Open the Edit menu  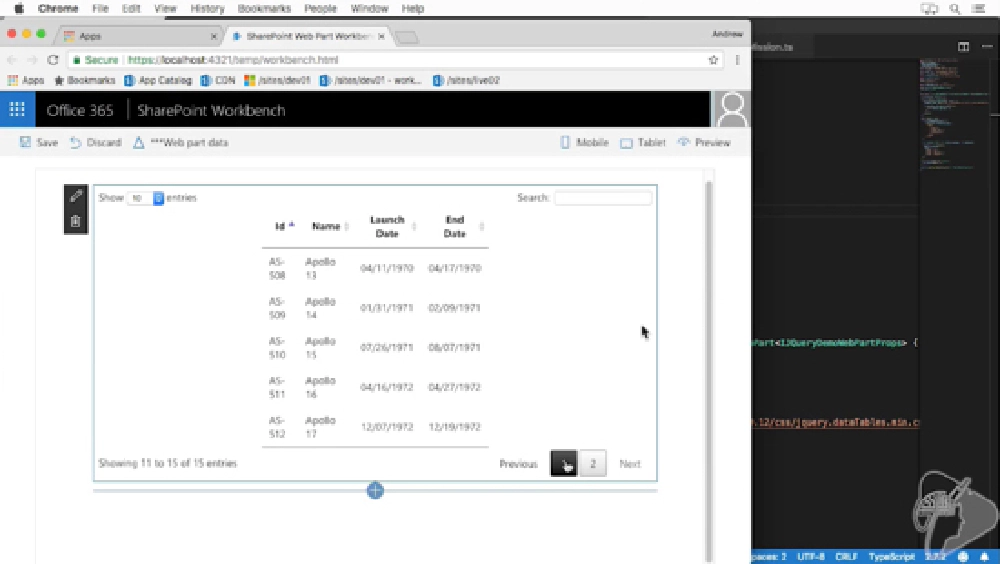131,8
